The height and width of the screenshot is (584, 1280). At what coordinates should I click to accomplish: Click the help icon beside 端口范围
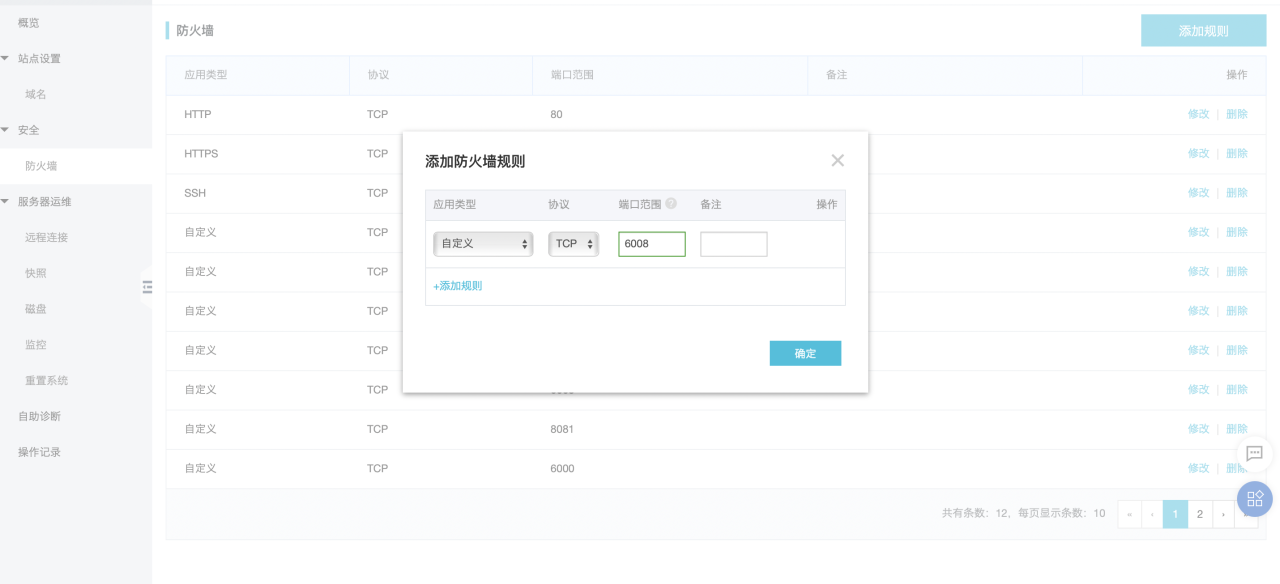[671, 204]
